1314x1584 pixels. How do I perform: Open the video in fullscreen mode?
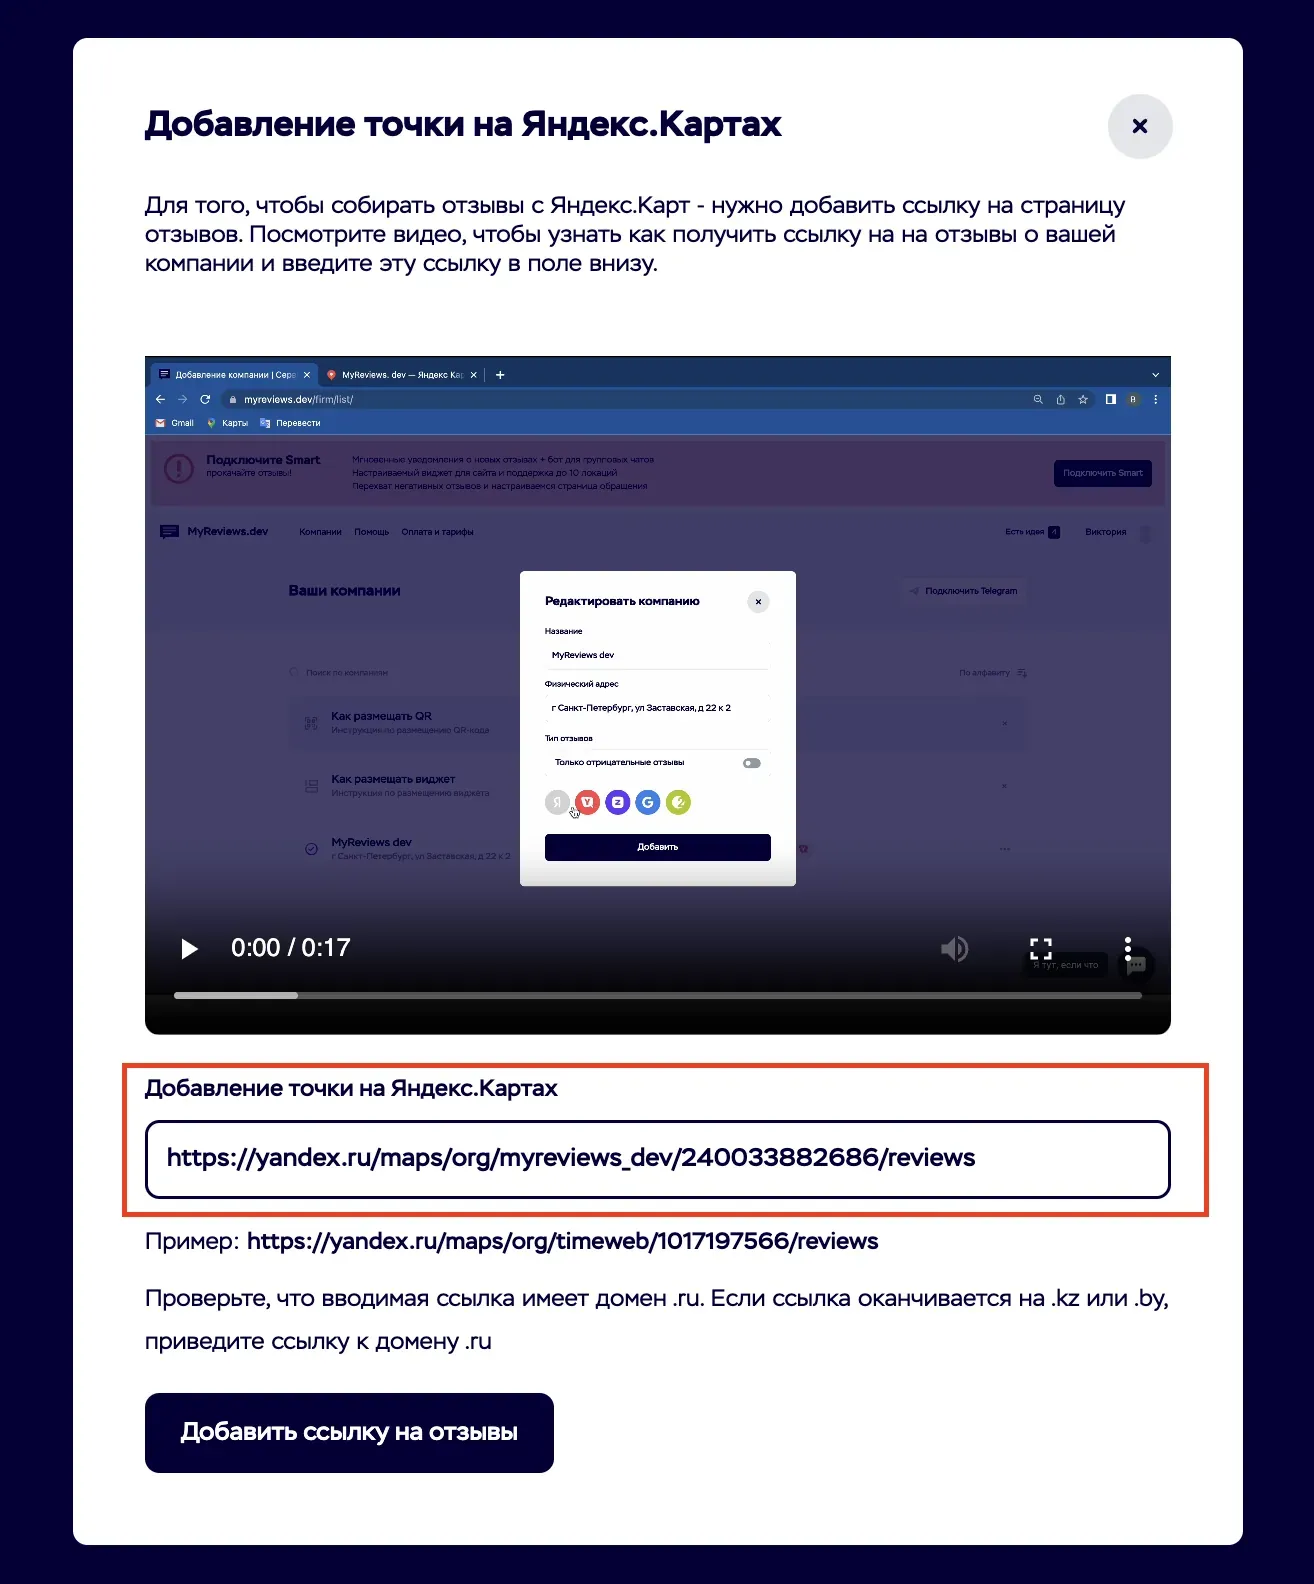(x=1041, y=948)
